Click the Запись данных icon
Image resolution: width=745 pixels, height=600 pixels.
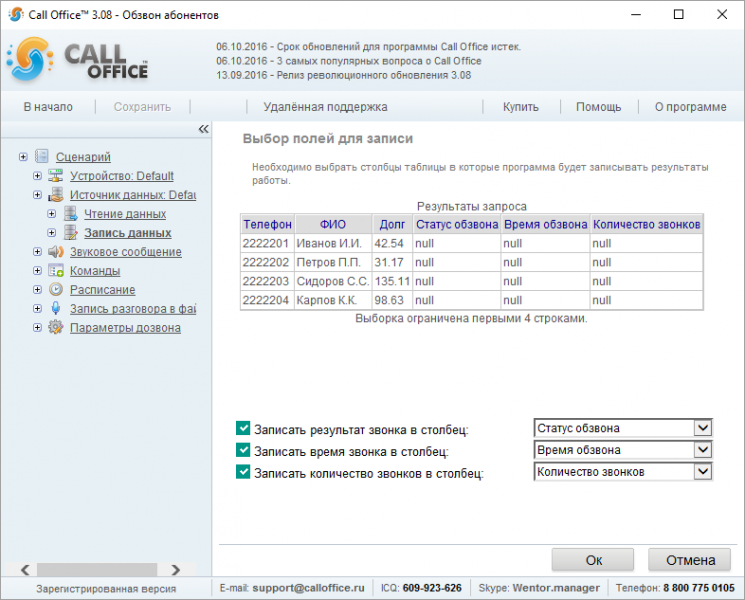pyautogui.click(x=70, y=233)
